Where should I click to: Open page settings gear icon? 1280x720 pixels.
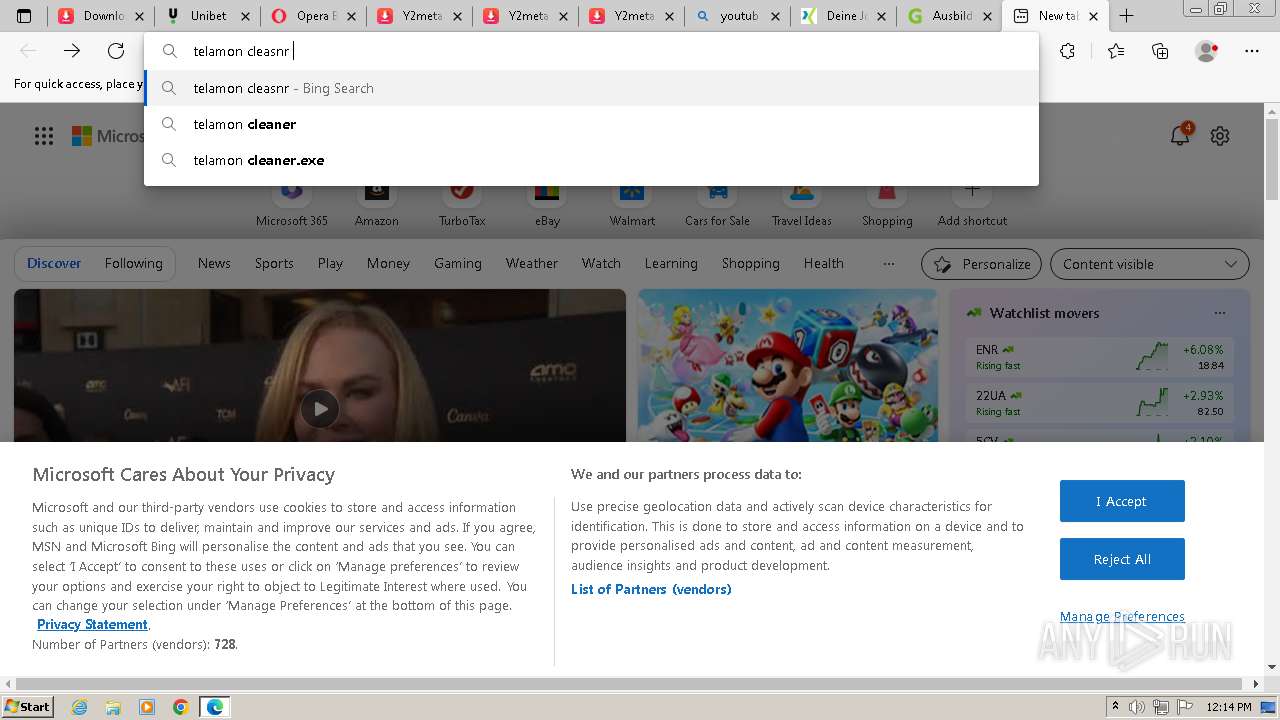(x=1220, y=136)
